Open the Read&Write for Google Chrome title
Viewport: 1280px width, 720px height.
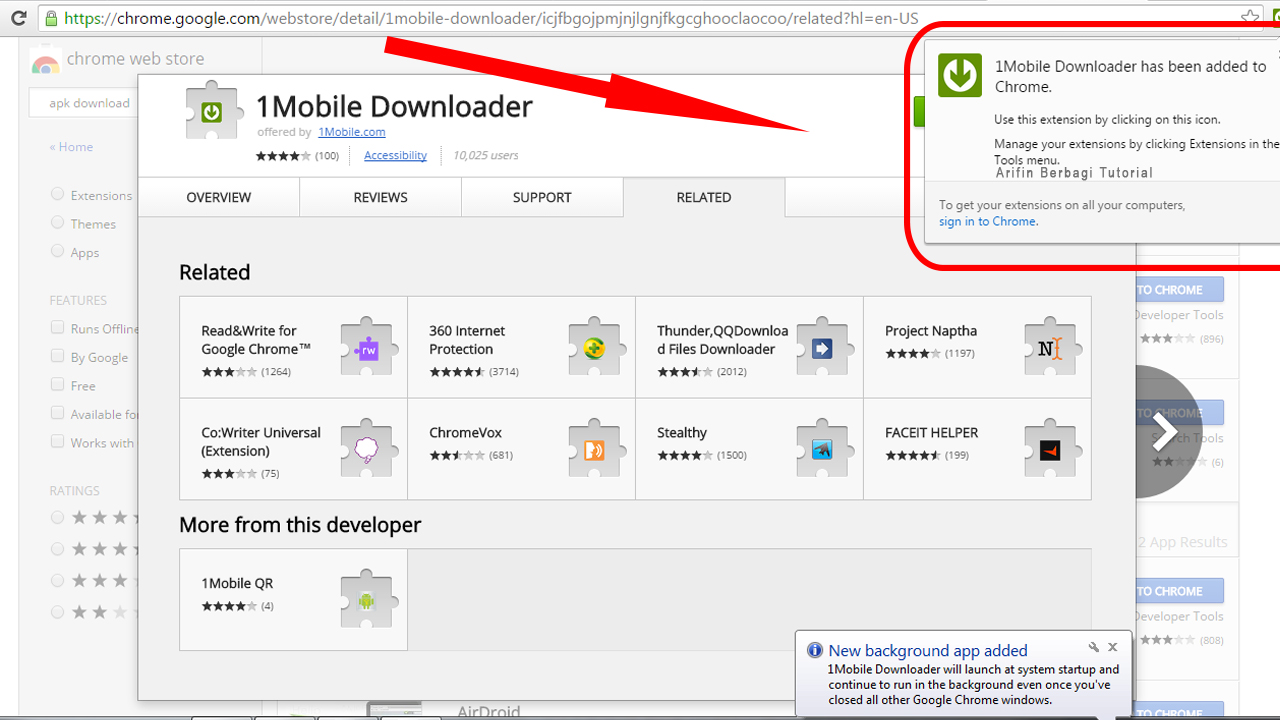(256, 340)
